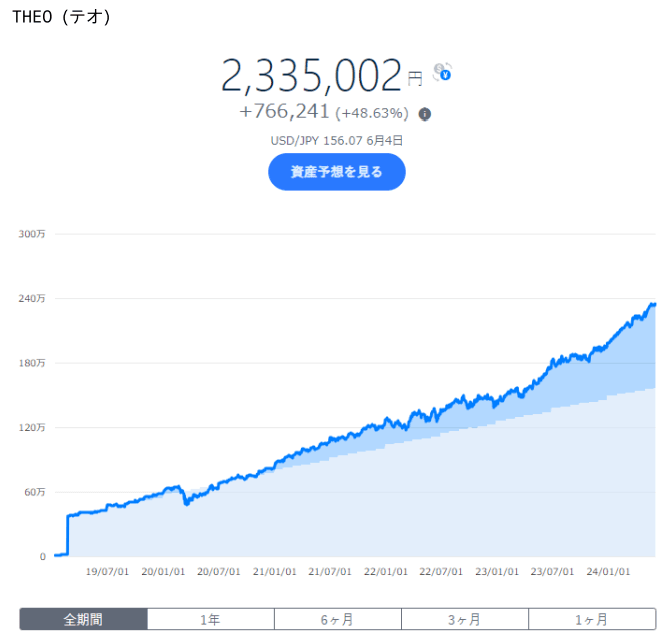Click the 22/01/01 date label on the chart axis

click(x=385, y=573)
